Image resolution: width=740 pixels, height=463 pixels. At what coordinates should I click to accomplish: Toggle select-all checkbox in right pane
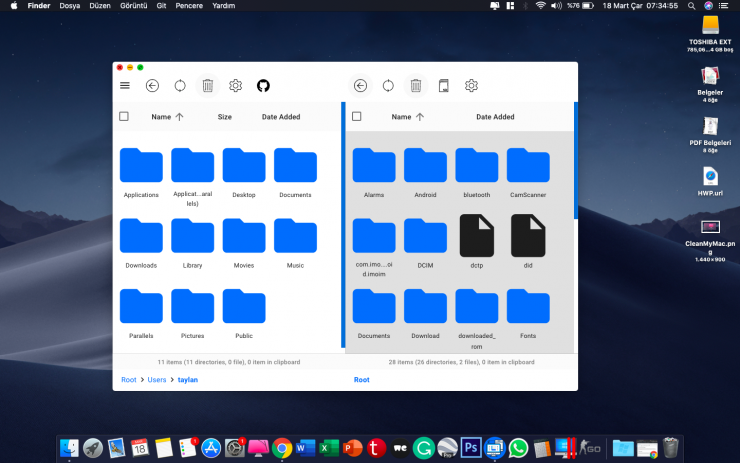point(357,116)
